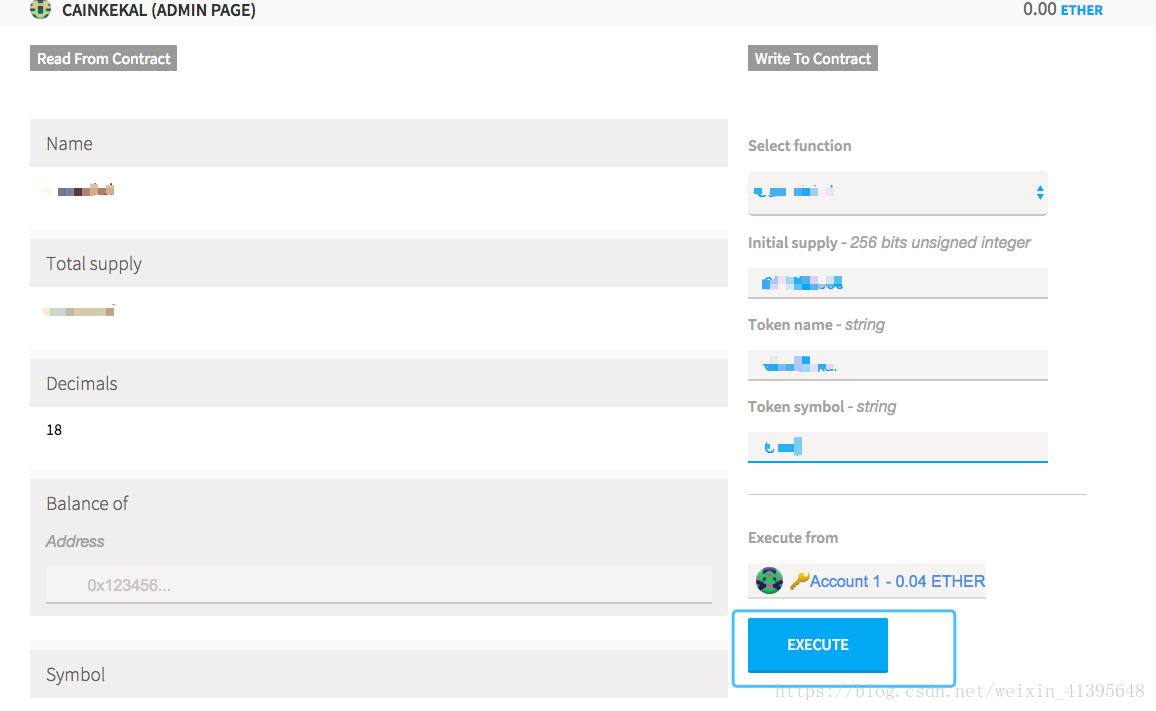Click the select function up-down arrows
The height and width of the screenshot is (711, 1156).
(1040, 193)
